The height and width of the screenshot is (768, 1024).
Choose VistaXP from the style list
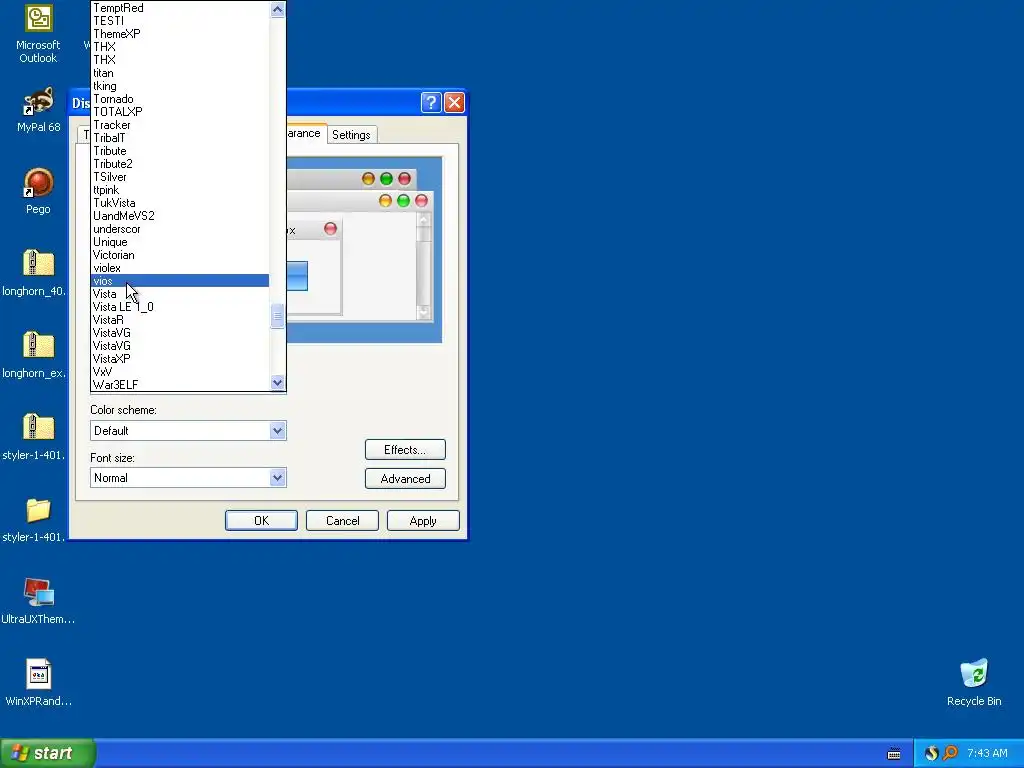coord(180,359)
